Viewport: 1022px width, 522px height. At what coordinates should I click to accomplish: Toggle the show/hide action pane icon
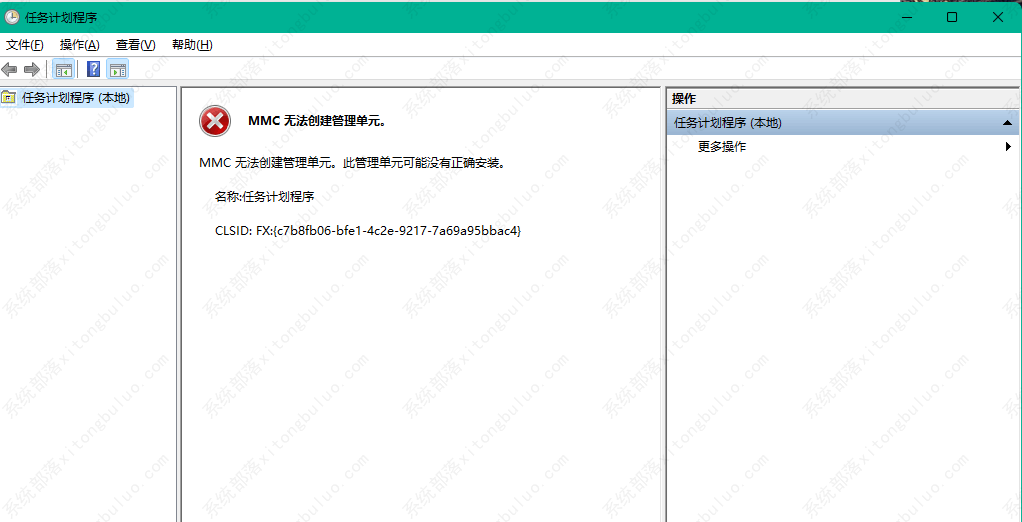point(118,69)
